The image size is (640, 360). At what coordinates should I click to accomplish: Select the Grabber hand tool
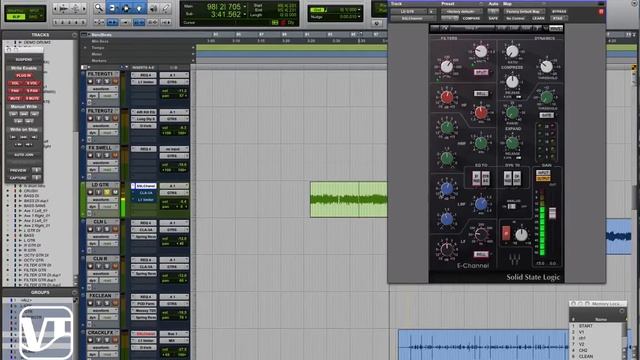pos(139,8)
